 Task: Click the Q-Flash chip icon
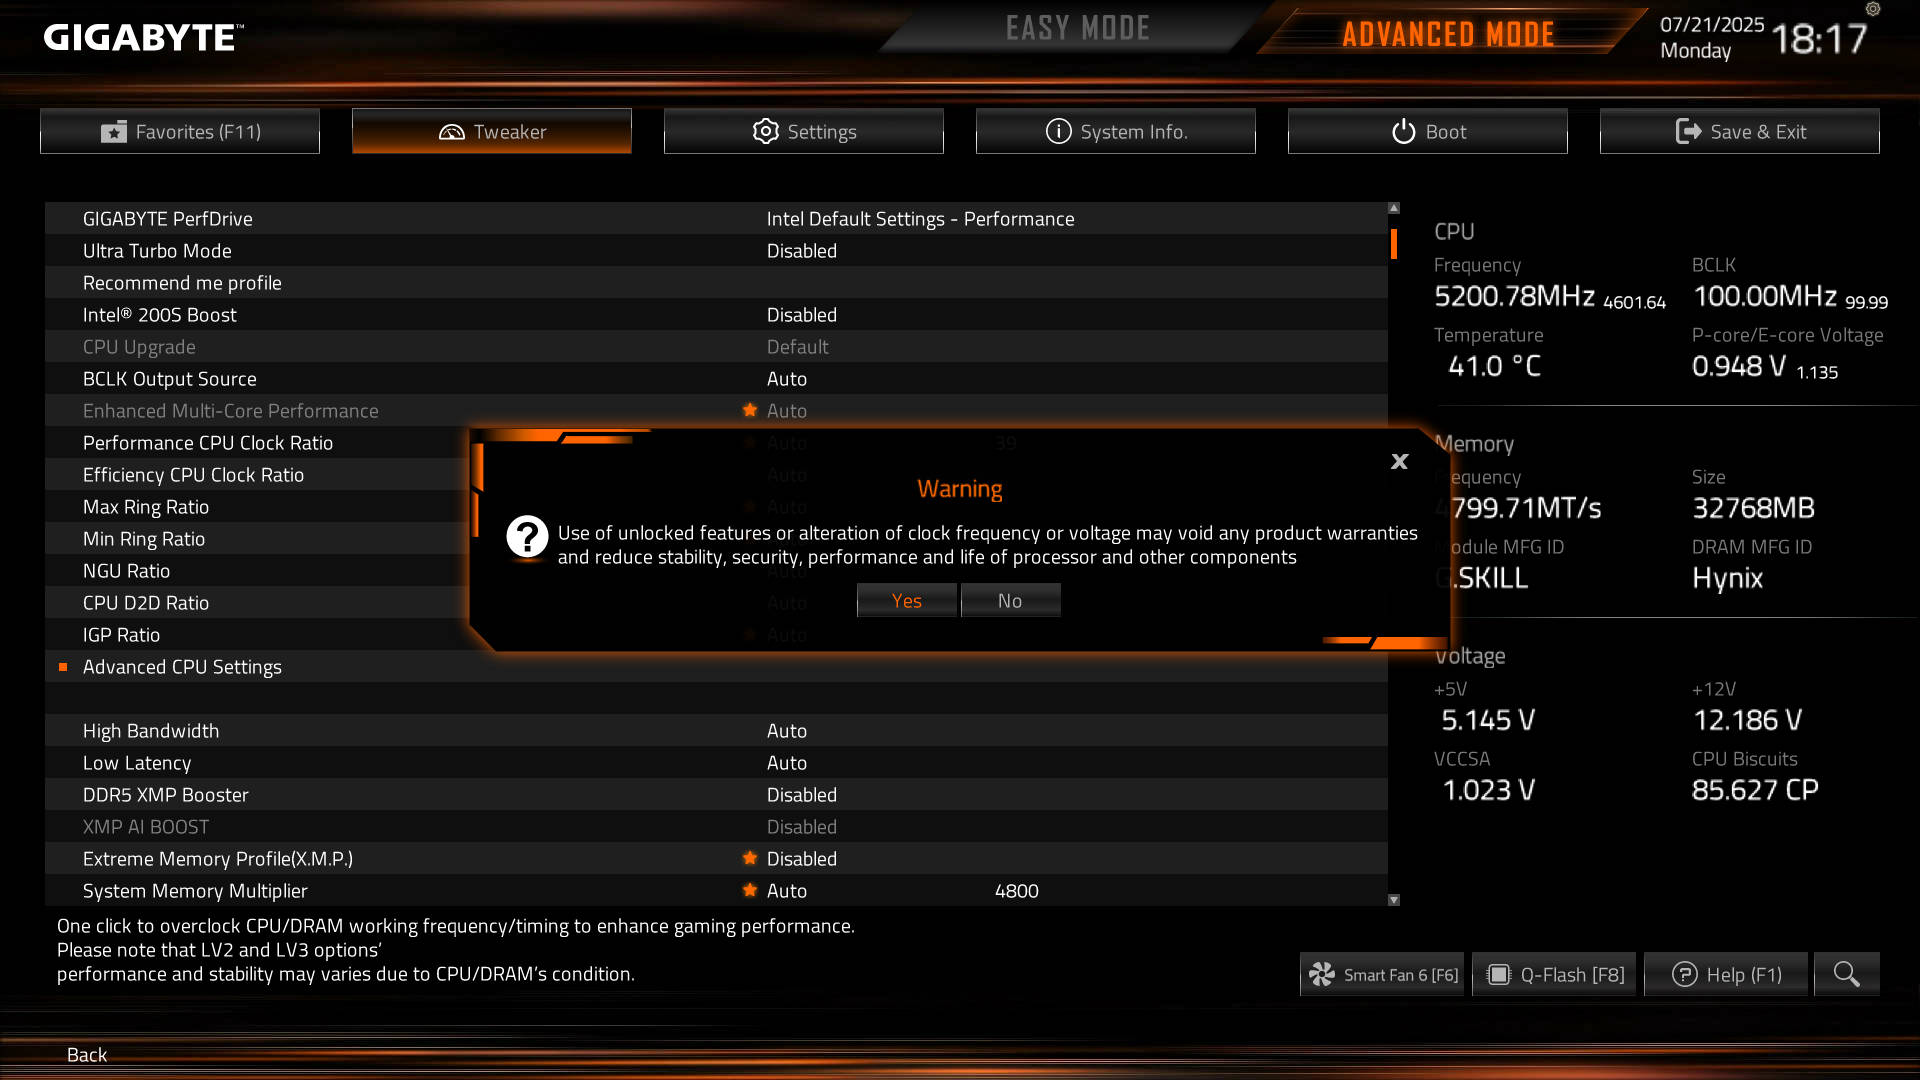1498,975
